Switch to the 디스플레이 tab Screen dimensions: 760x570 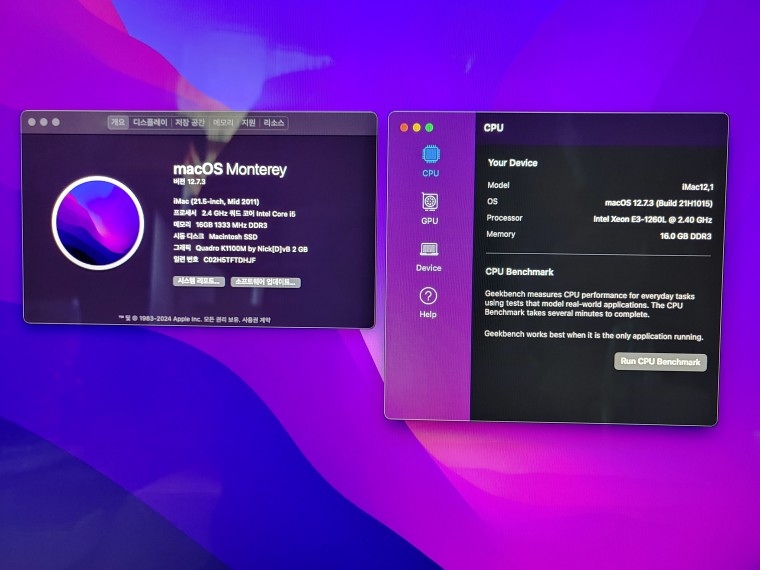[150, 123]
